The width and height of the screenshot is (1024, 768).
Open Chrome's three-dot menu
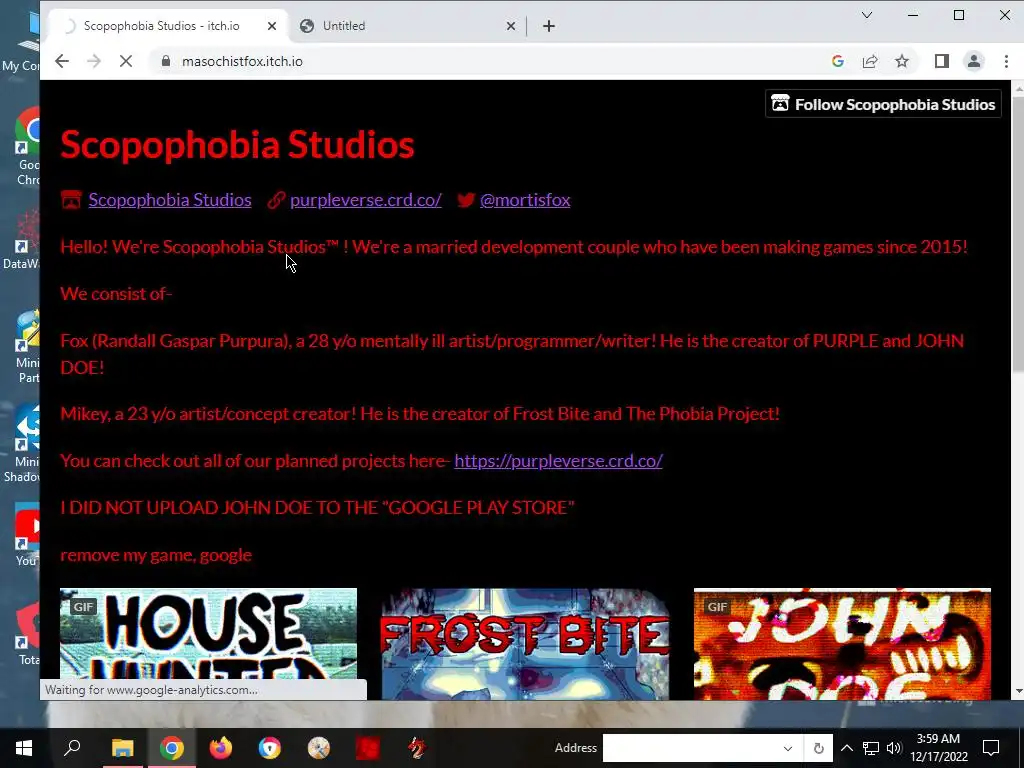[x=1006, y=61]
